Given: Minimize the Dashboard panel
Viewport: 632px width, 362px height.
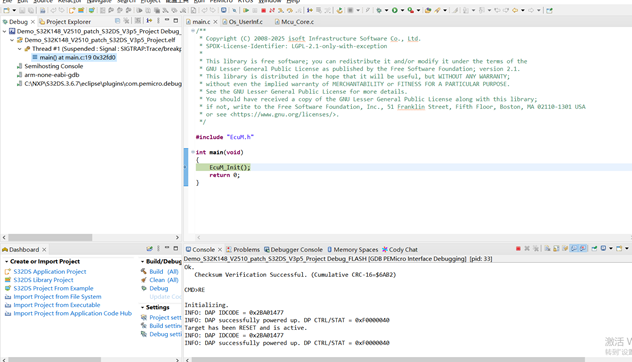Looking at the screenshot, I should 167,248.
